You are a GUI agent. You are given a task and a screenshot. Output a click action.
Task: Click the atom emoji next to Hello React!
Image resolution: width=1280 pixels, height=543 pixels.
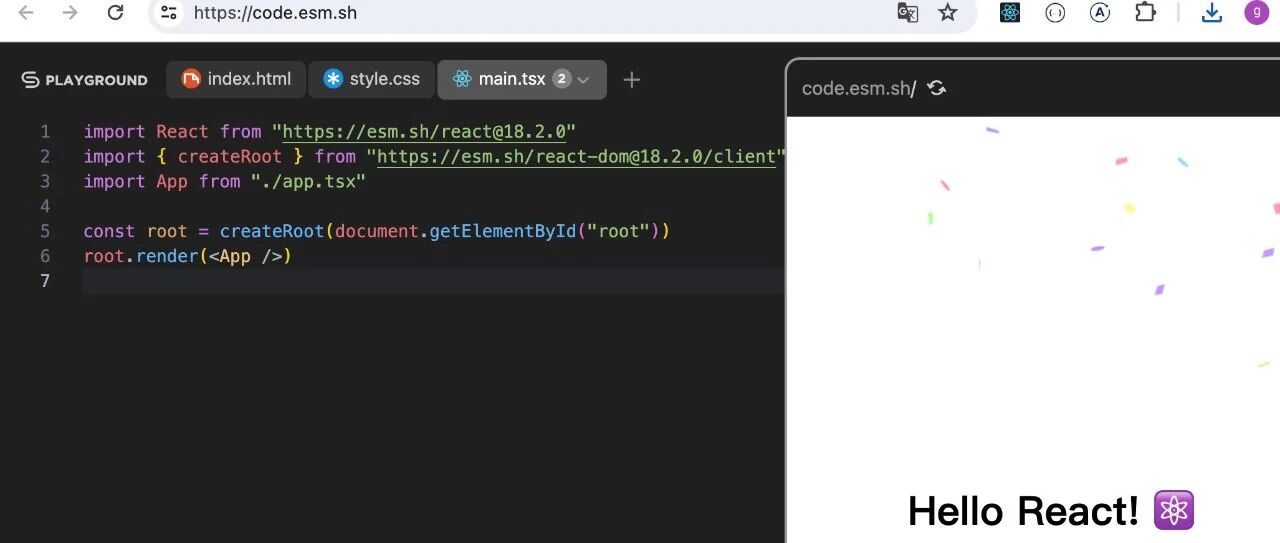tap(1174, 511)
